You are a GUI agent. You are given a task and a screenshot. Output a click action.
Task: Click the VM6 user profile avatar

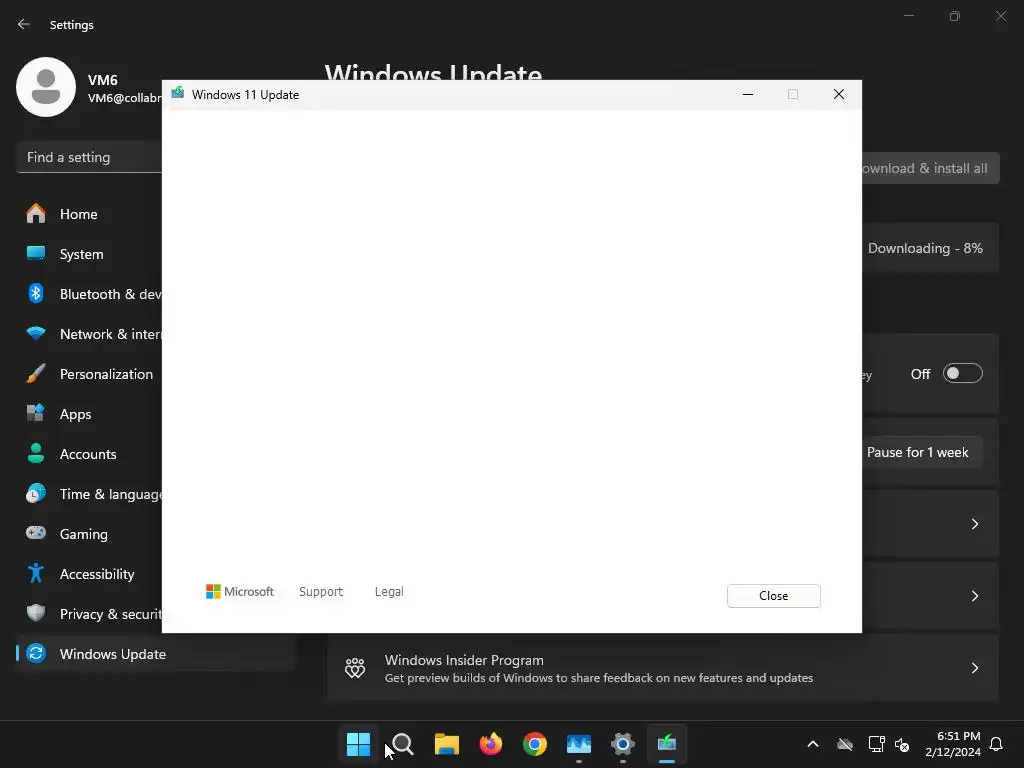point(46,87)
